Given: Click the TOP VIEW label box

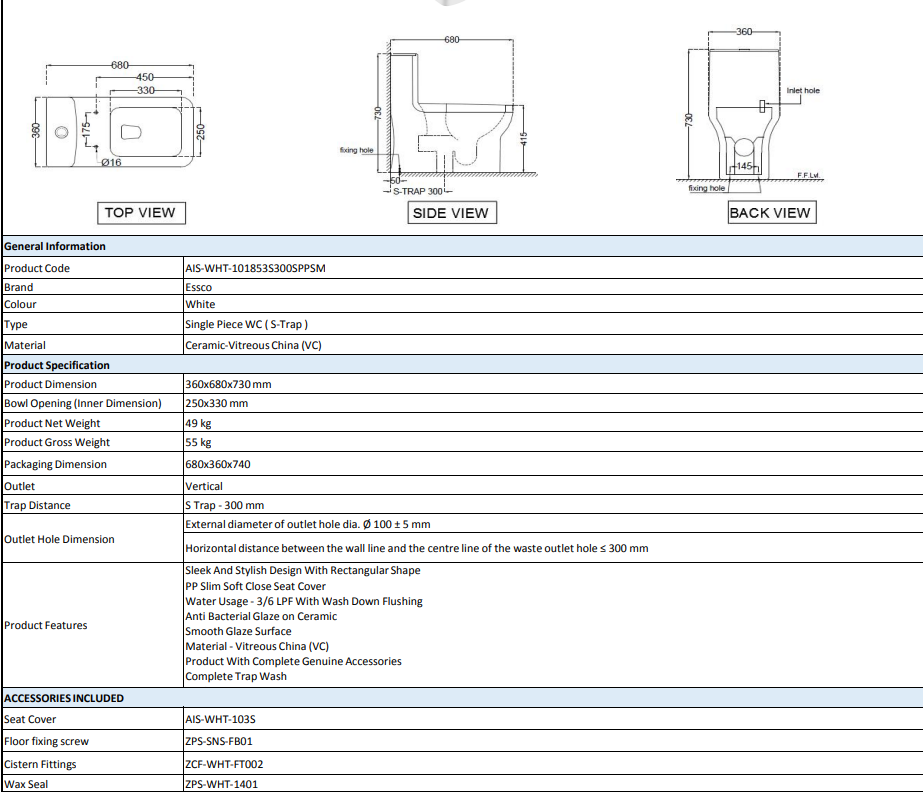Looking at the screenshot, I should 141,213.
